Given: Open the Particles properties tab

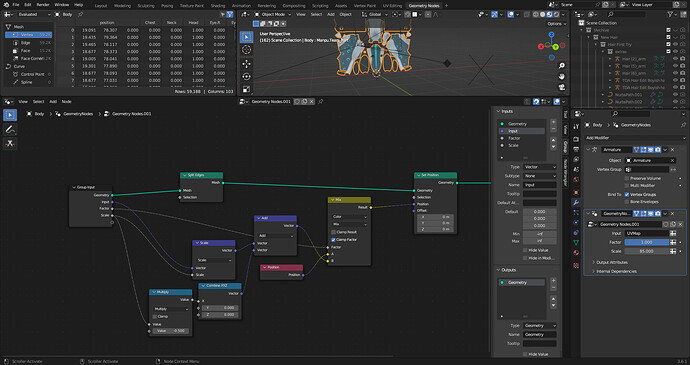Looking at the screenshot, I should (576, 213).
